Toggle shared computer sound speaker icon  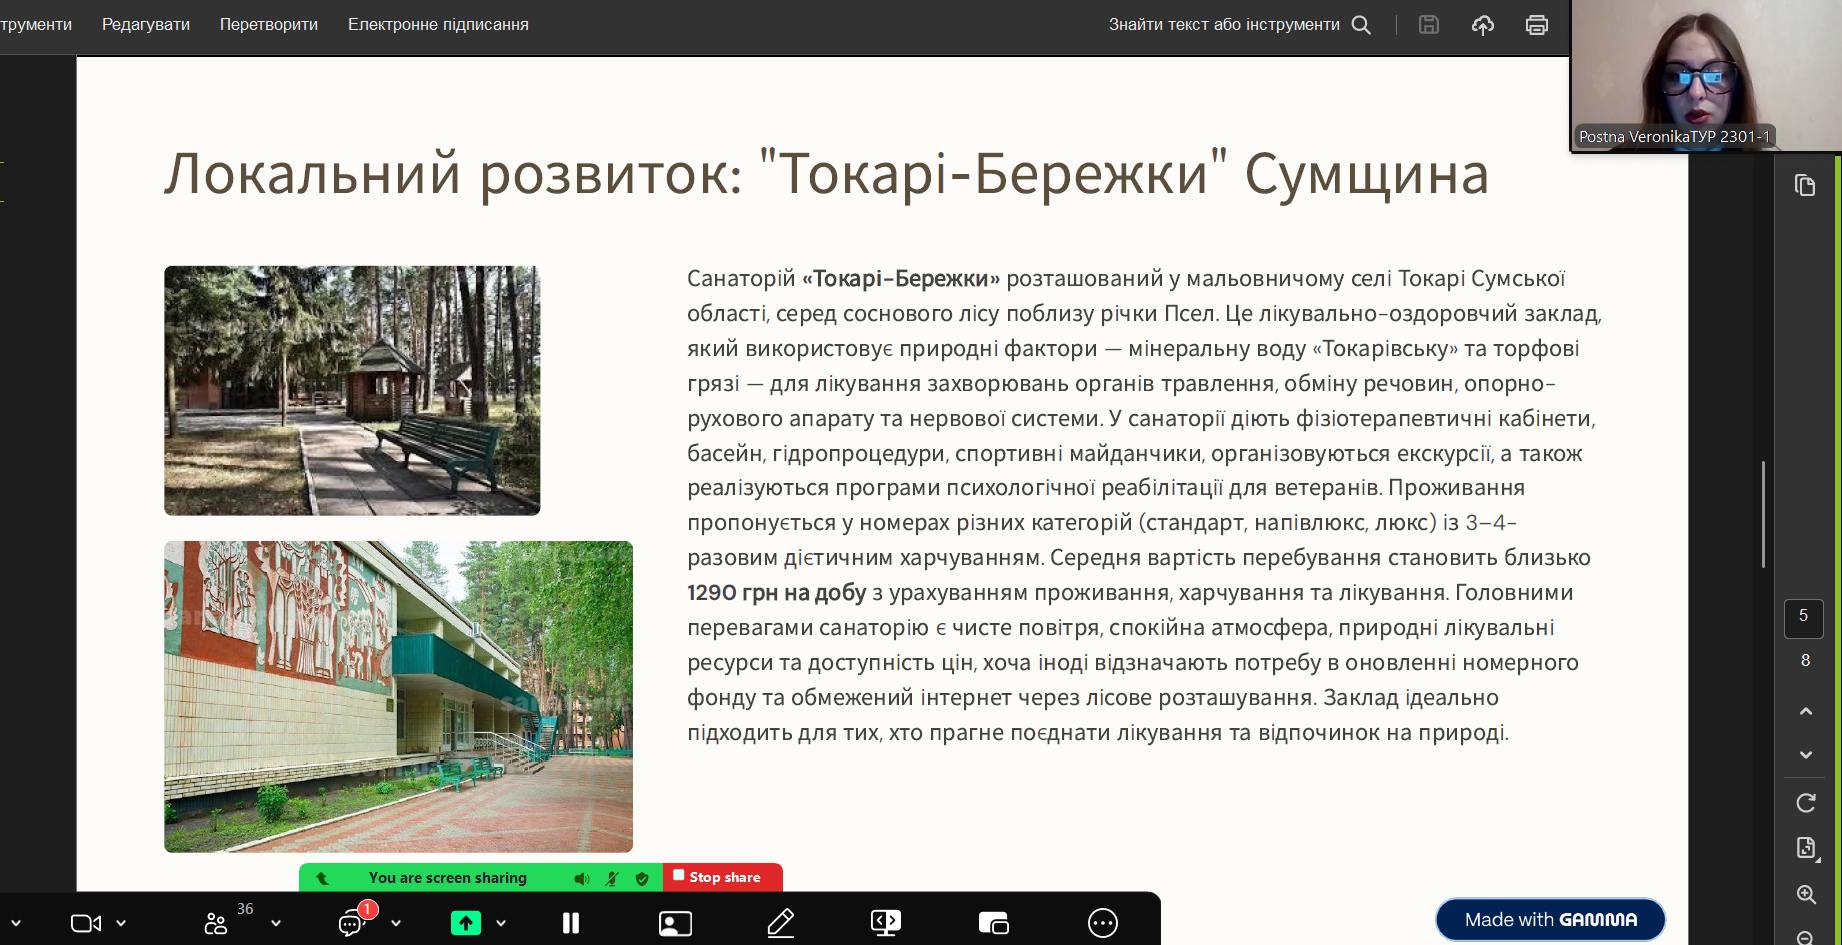(x=581, y=878)
